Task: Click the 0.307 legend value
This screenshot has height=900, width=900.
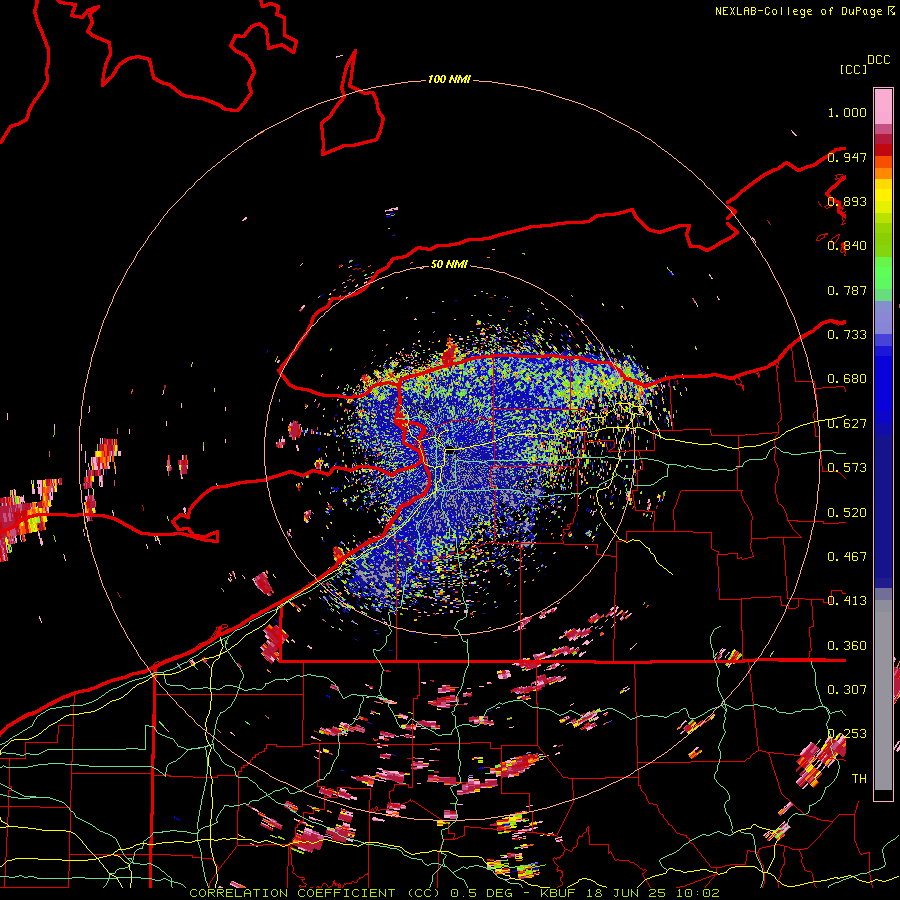Action: pyautogui.click(x=847, y=689)
